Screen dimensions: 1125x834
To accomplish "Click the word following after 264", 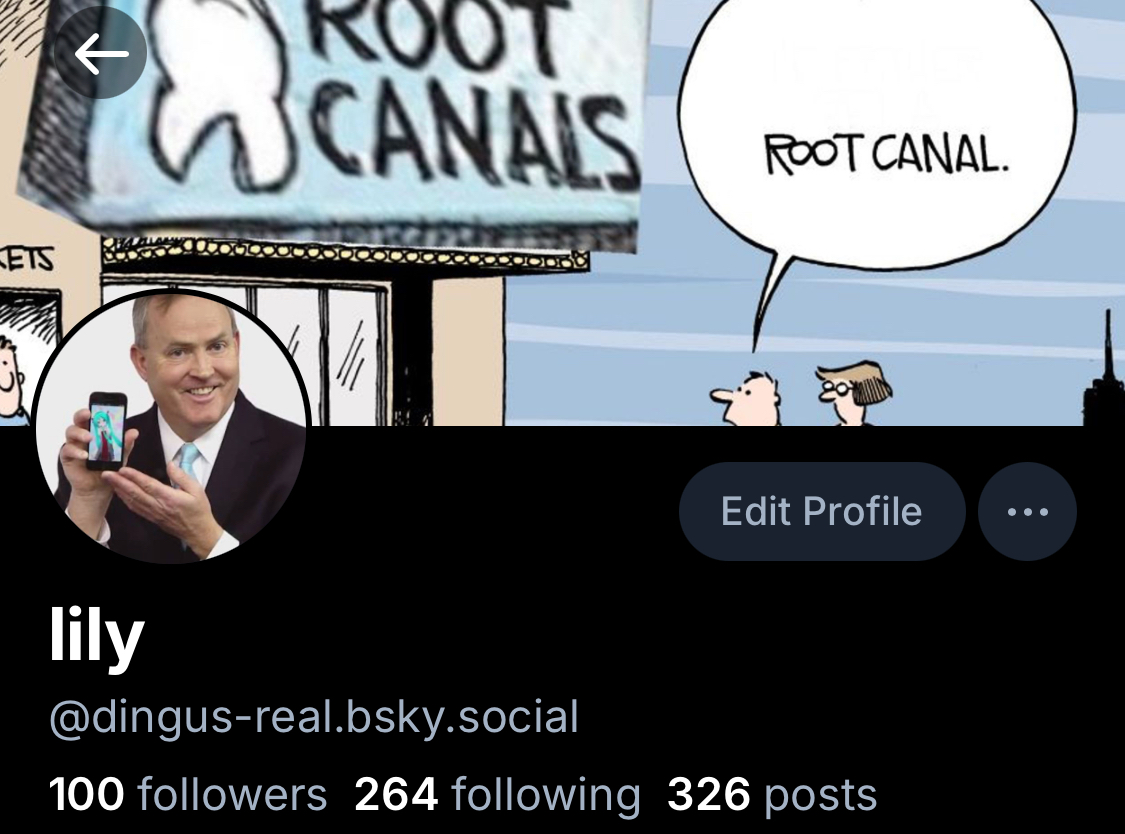I will pyautogui.click(x=546, y=795).
